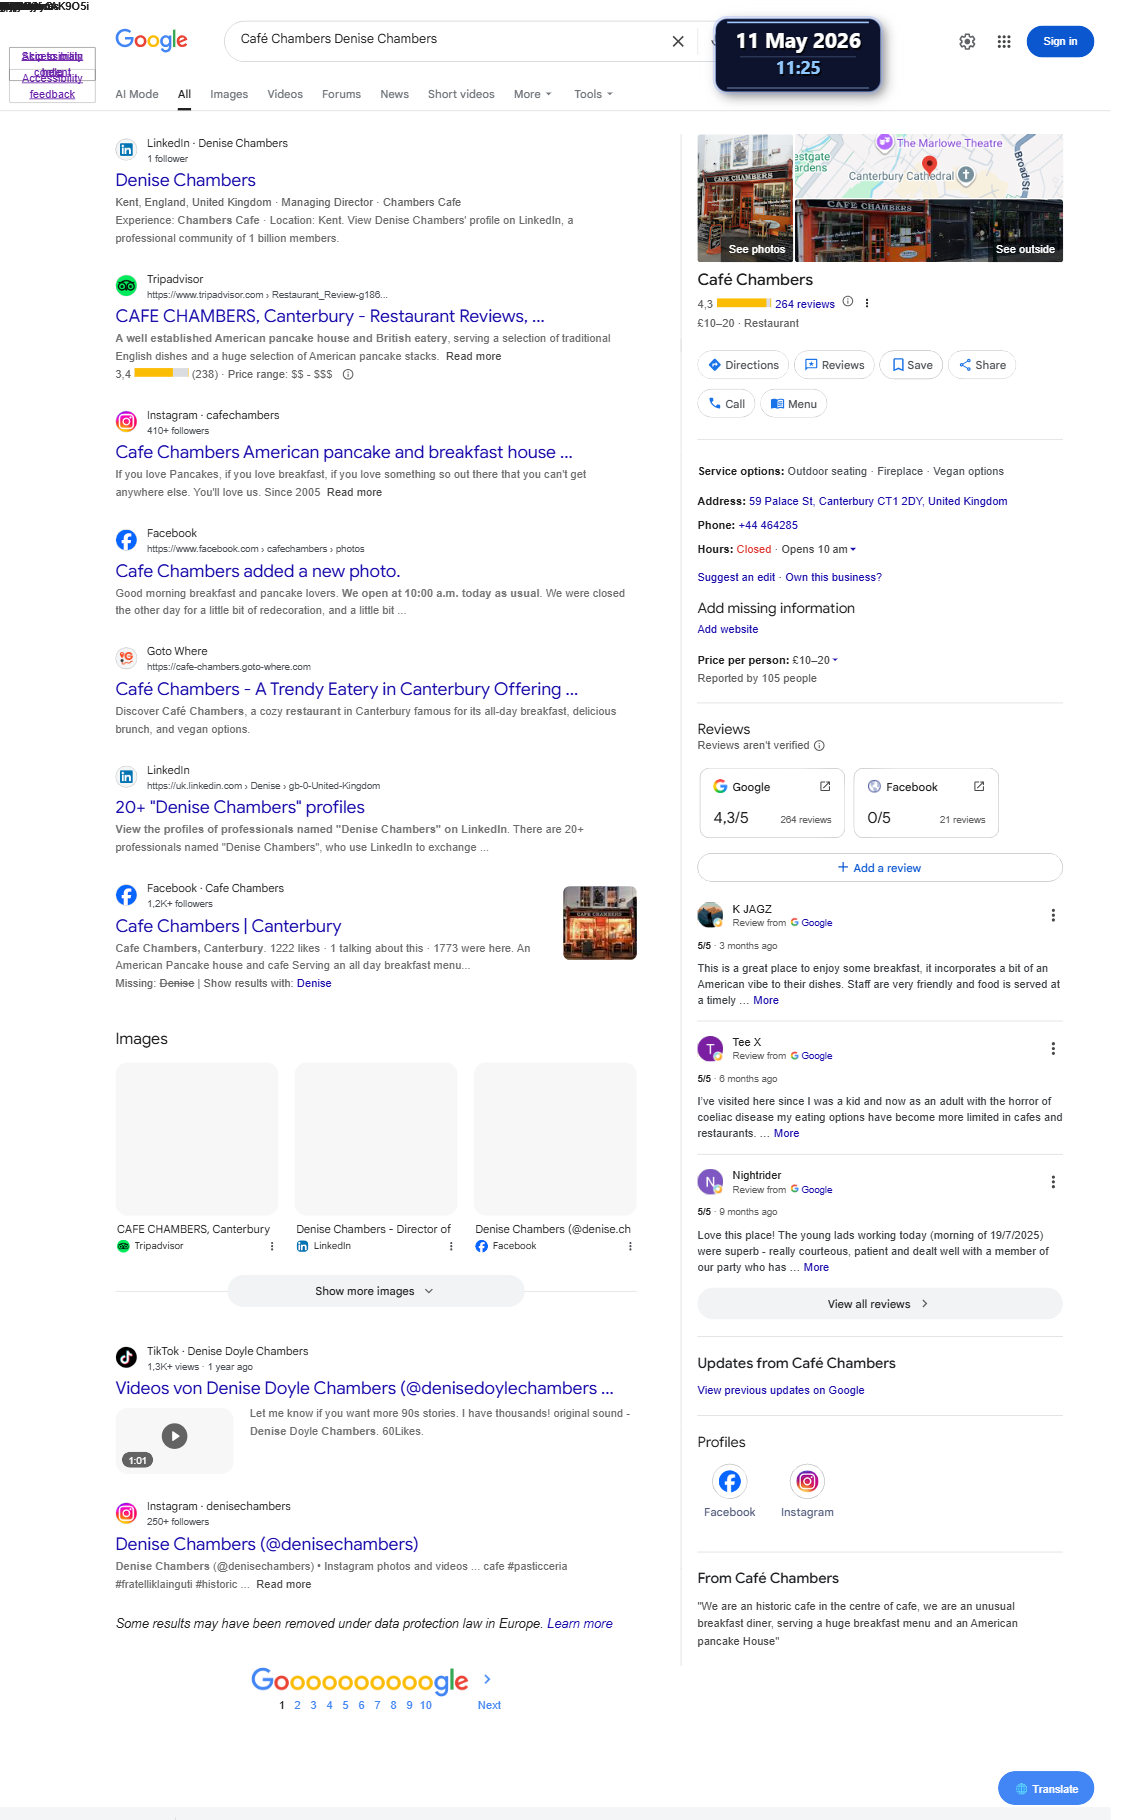Click the Translate button
1124x1820 pixels.
click(x=1046, y=1788)
